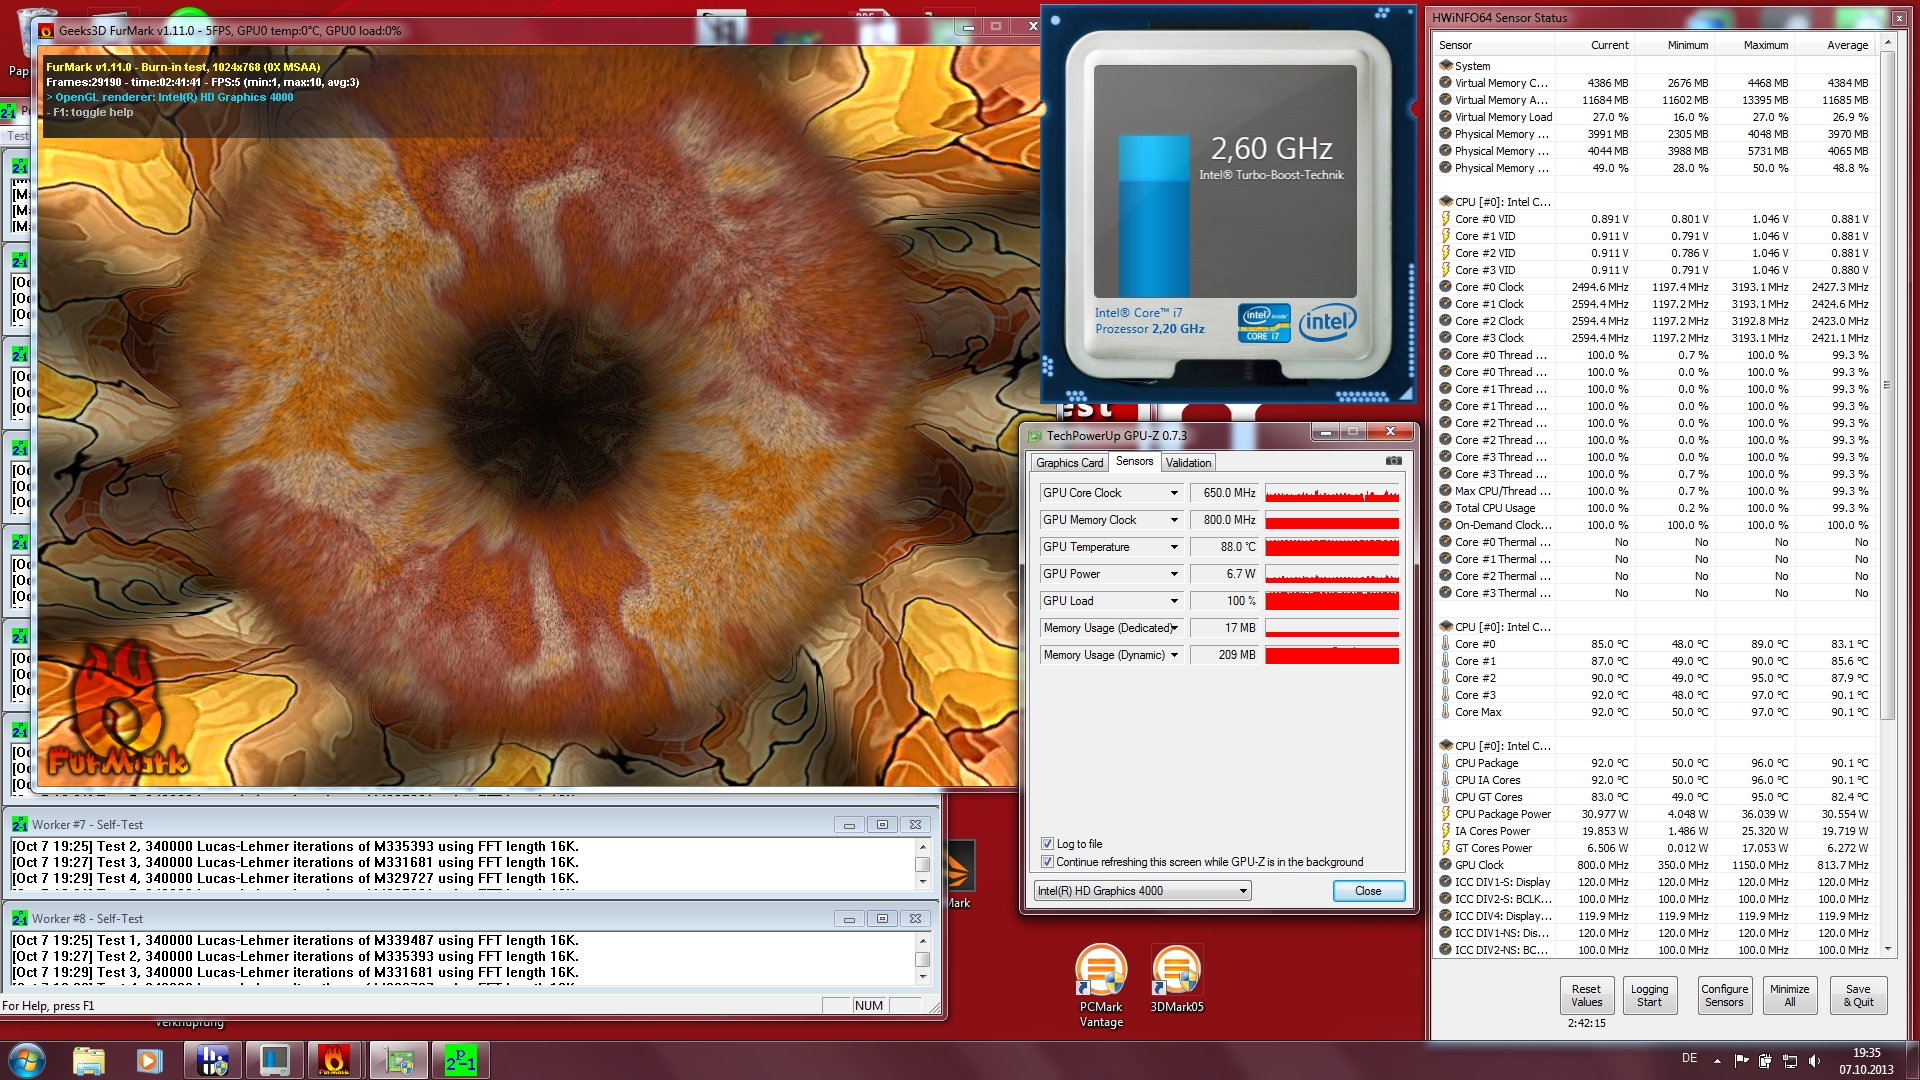Open the GPU Core Clock sensor dropdown

[1174, 493]
